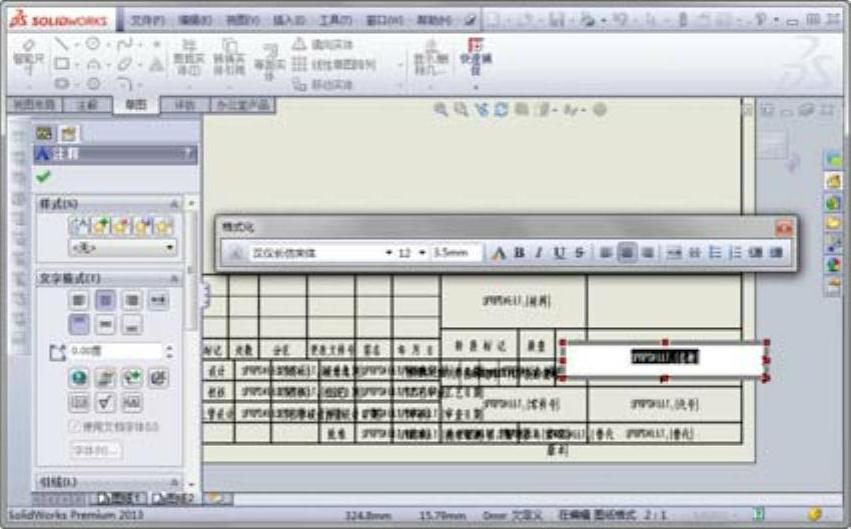Click Link to Property icon

[105, 378]
